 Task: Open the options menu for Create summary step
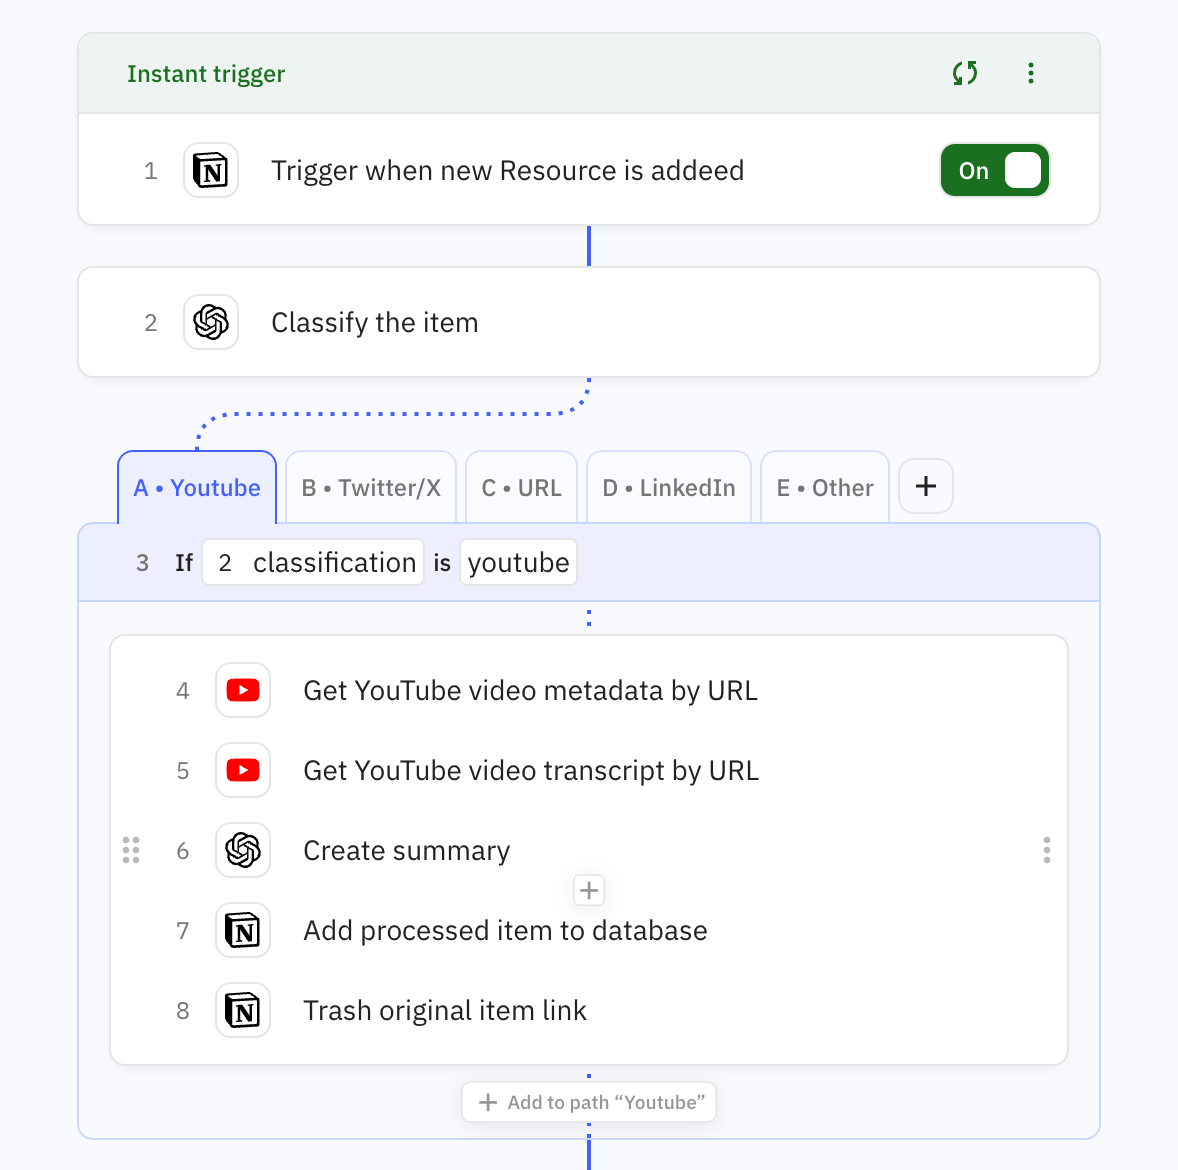1047,850
